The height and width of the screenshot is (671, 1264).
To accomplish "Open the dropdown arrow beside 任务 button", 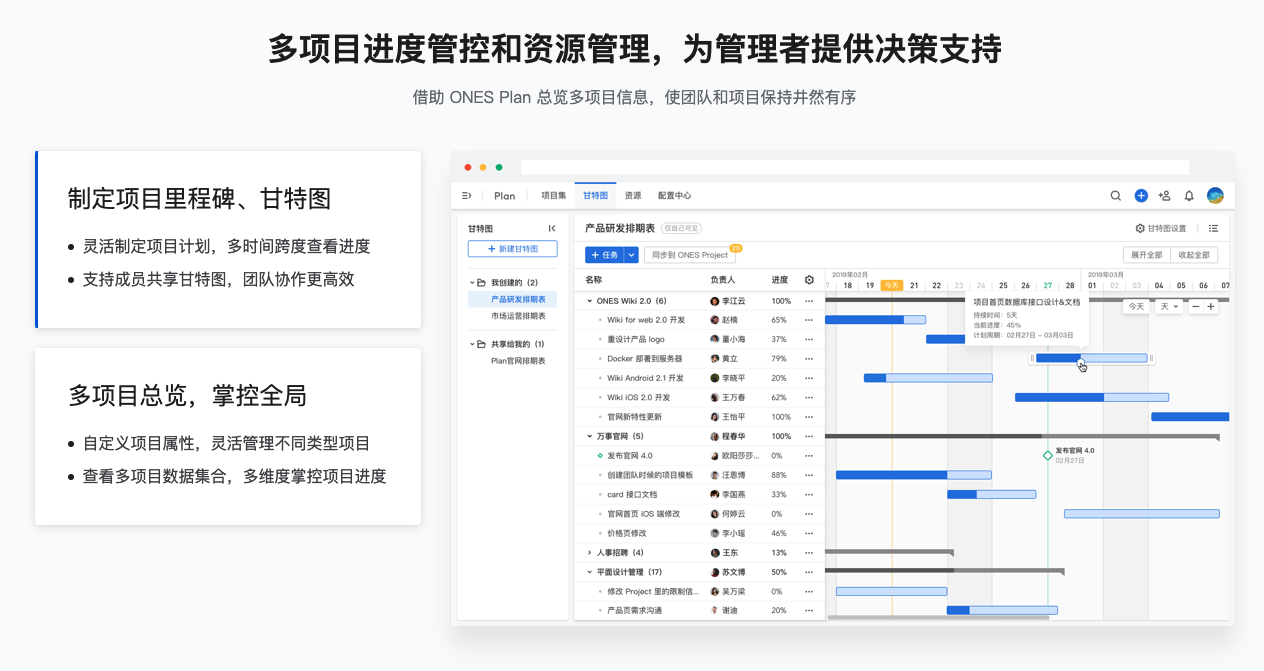I will pyautogui.click(x=631, y=255).
